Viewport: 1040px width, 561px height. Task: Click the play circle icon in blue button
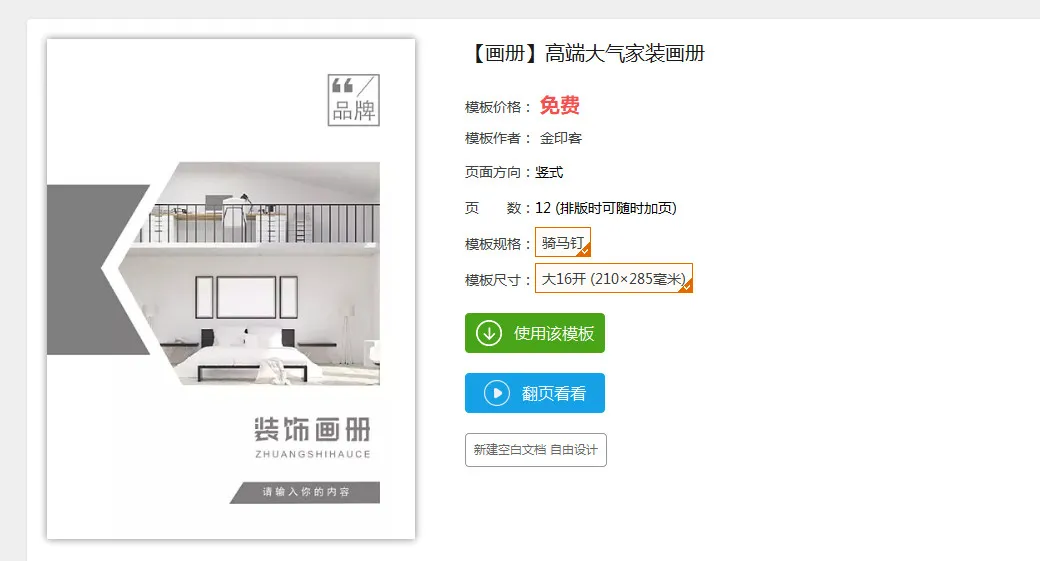pyautogui.click(x=497, y=393)
